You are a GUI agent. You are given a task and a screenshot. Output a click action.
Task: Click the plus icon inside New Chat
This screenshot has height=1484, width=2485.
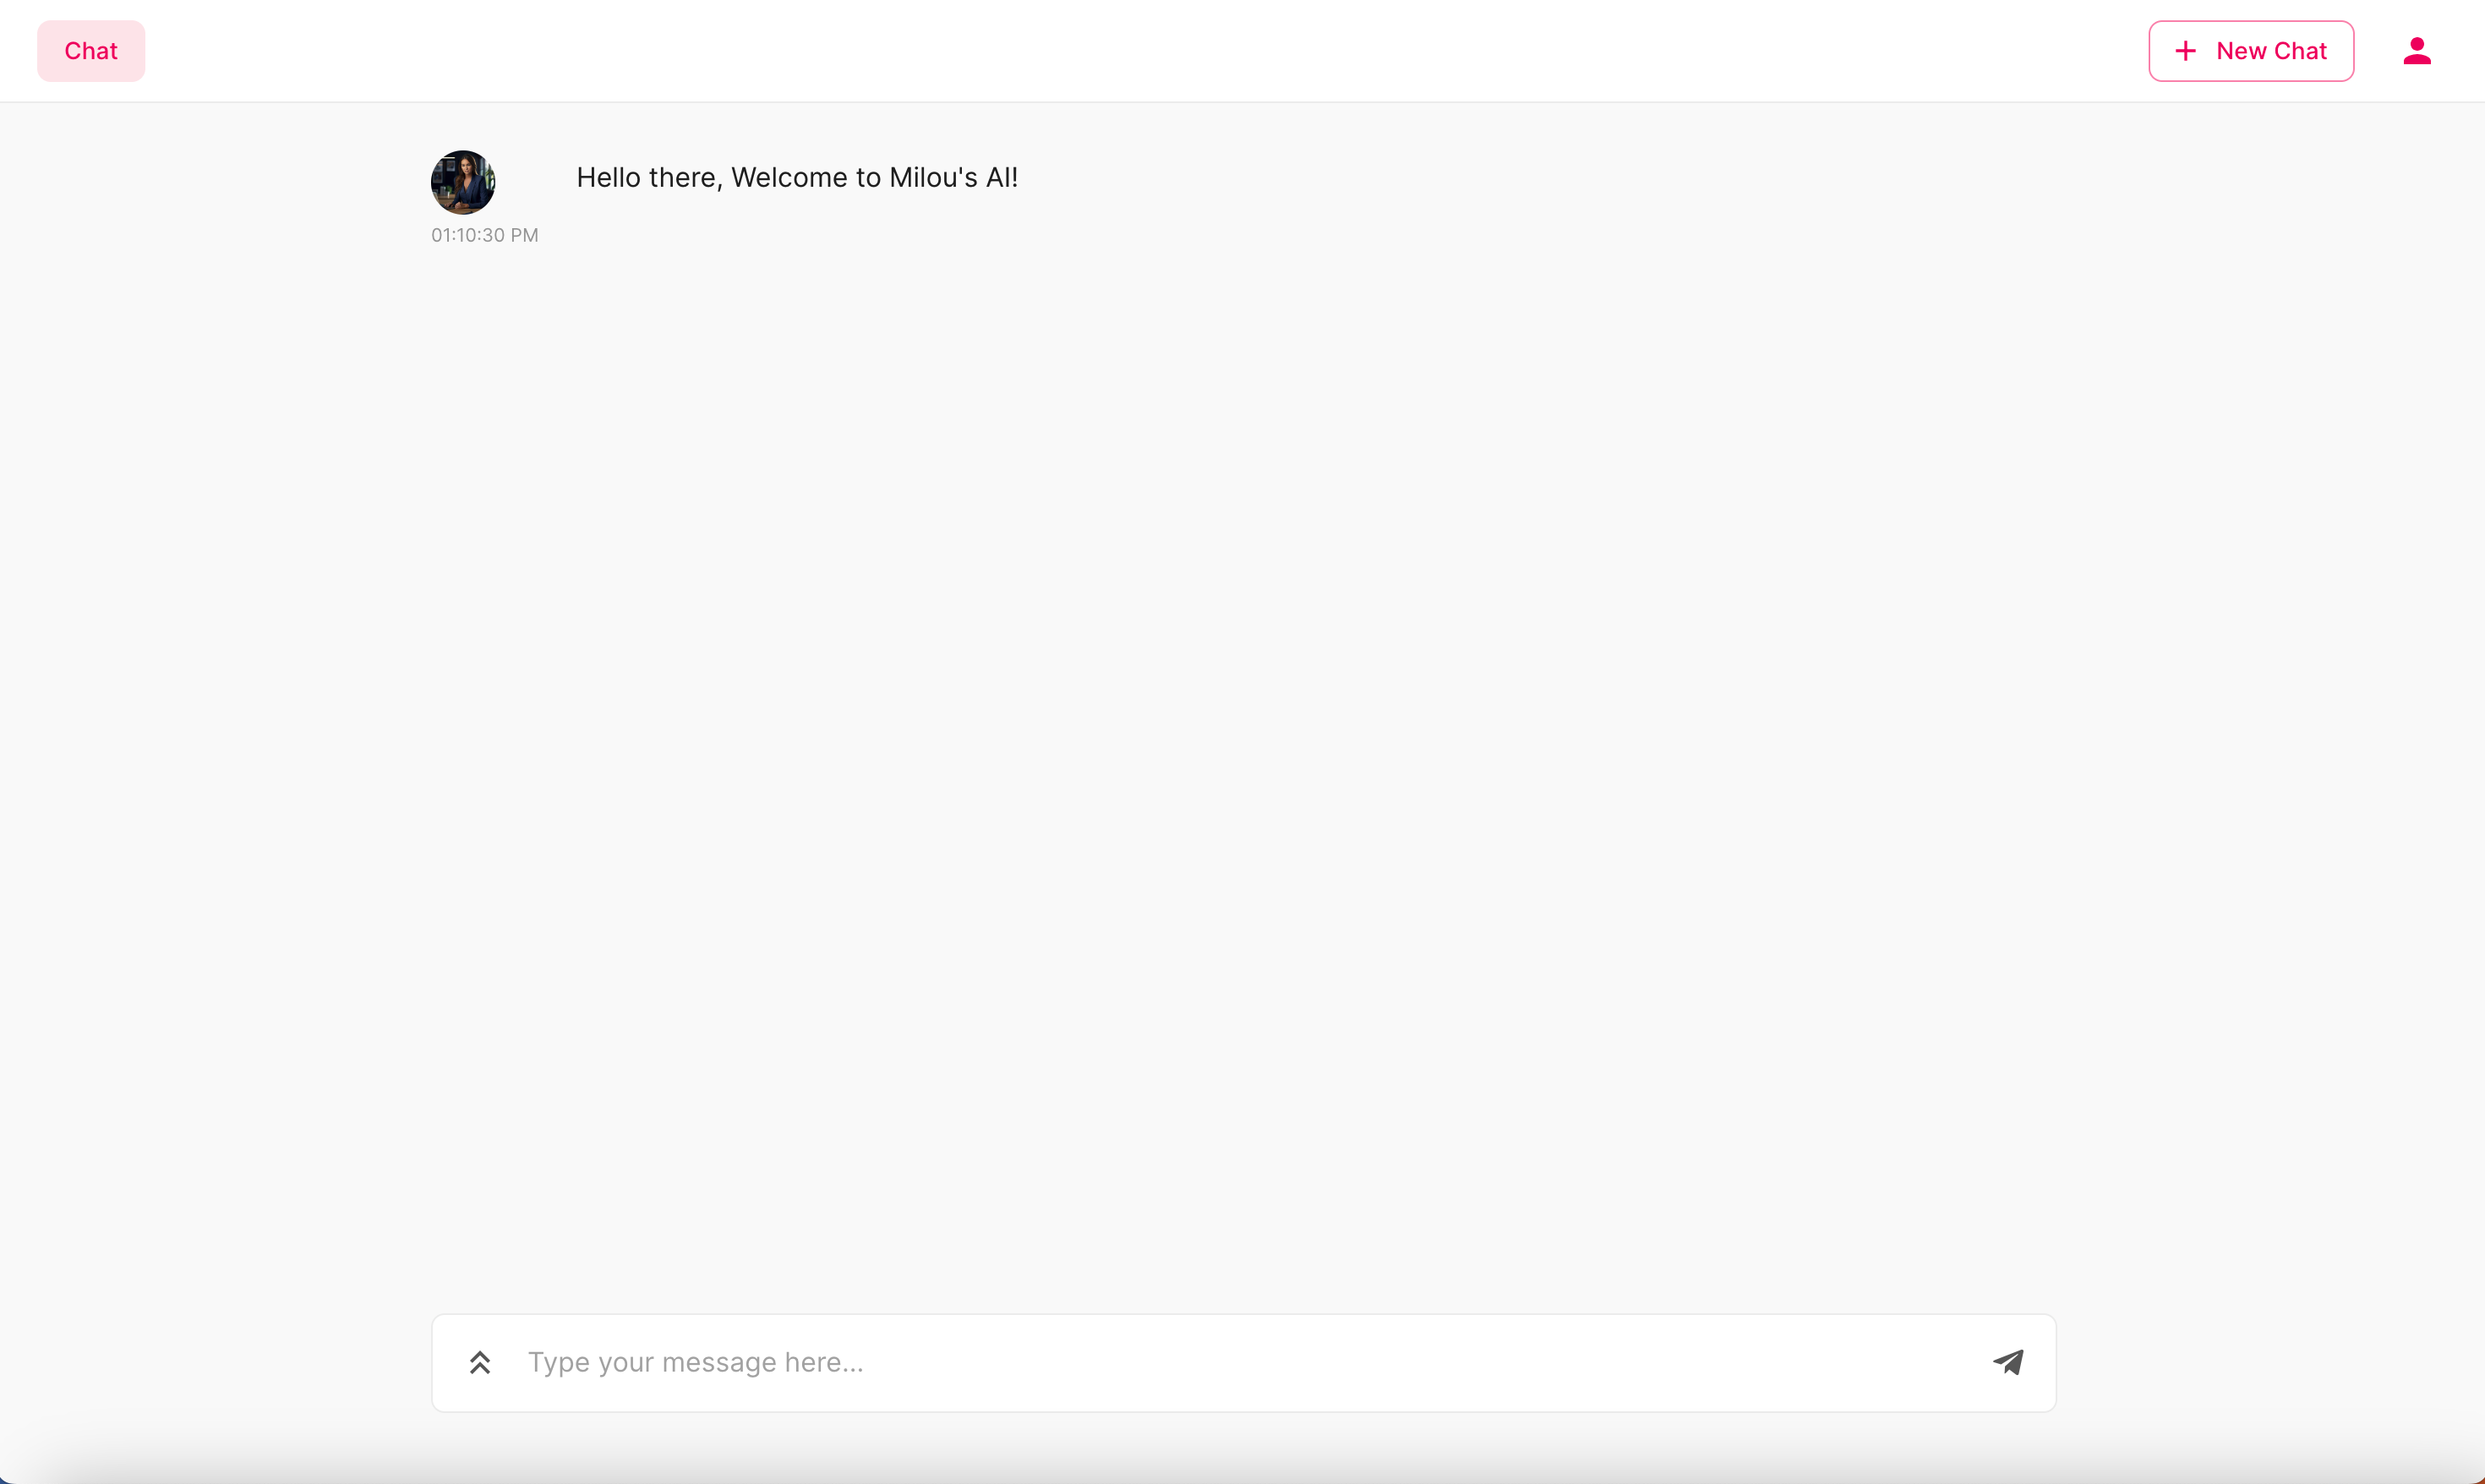pyautogui.click(x=2186, y=51)
